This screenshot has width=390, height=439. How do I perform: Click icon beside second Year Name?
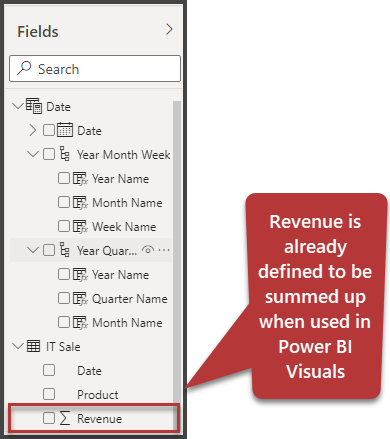click(x=80, y=275)
